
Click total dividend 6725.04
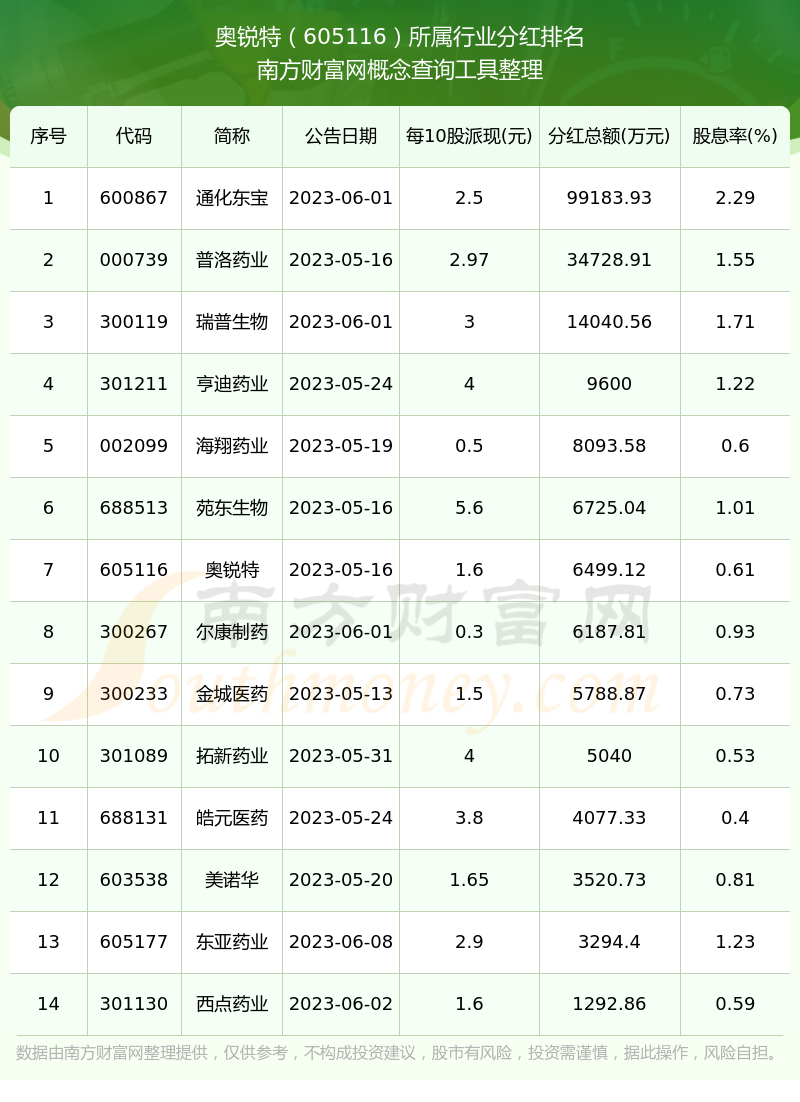609,507
